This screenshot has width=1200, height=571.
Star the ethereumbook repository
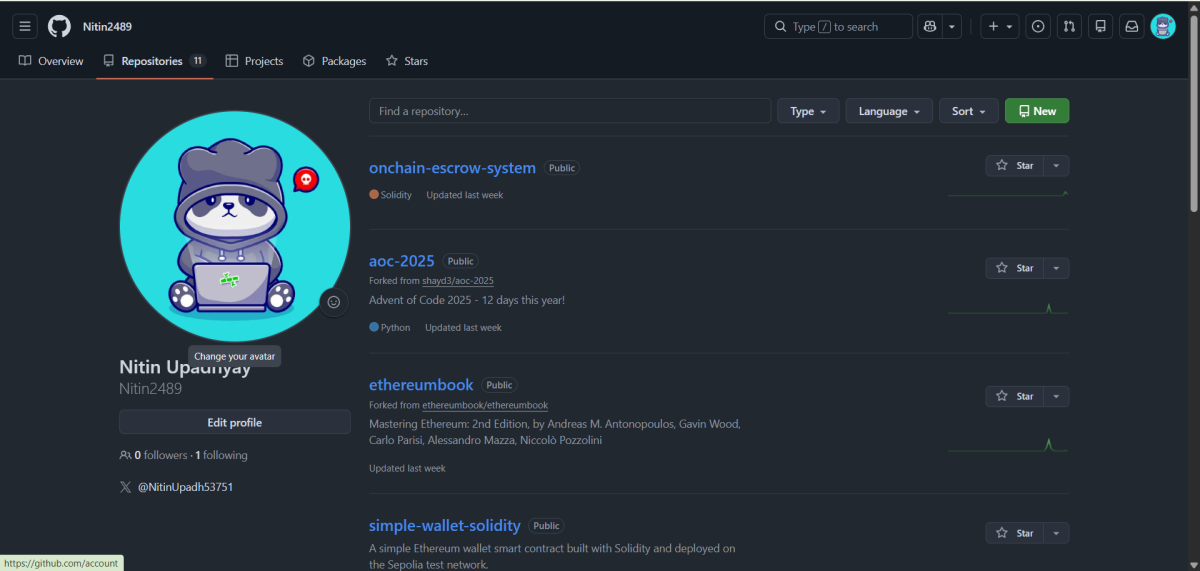tap(1015, 397)
